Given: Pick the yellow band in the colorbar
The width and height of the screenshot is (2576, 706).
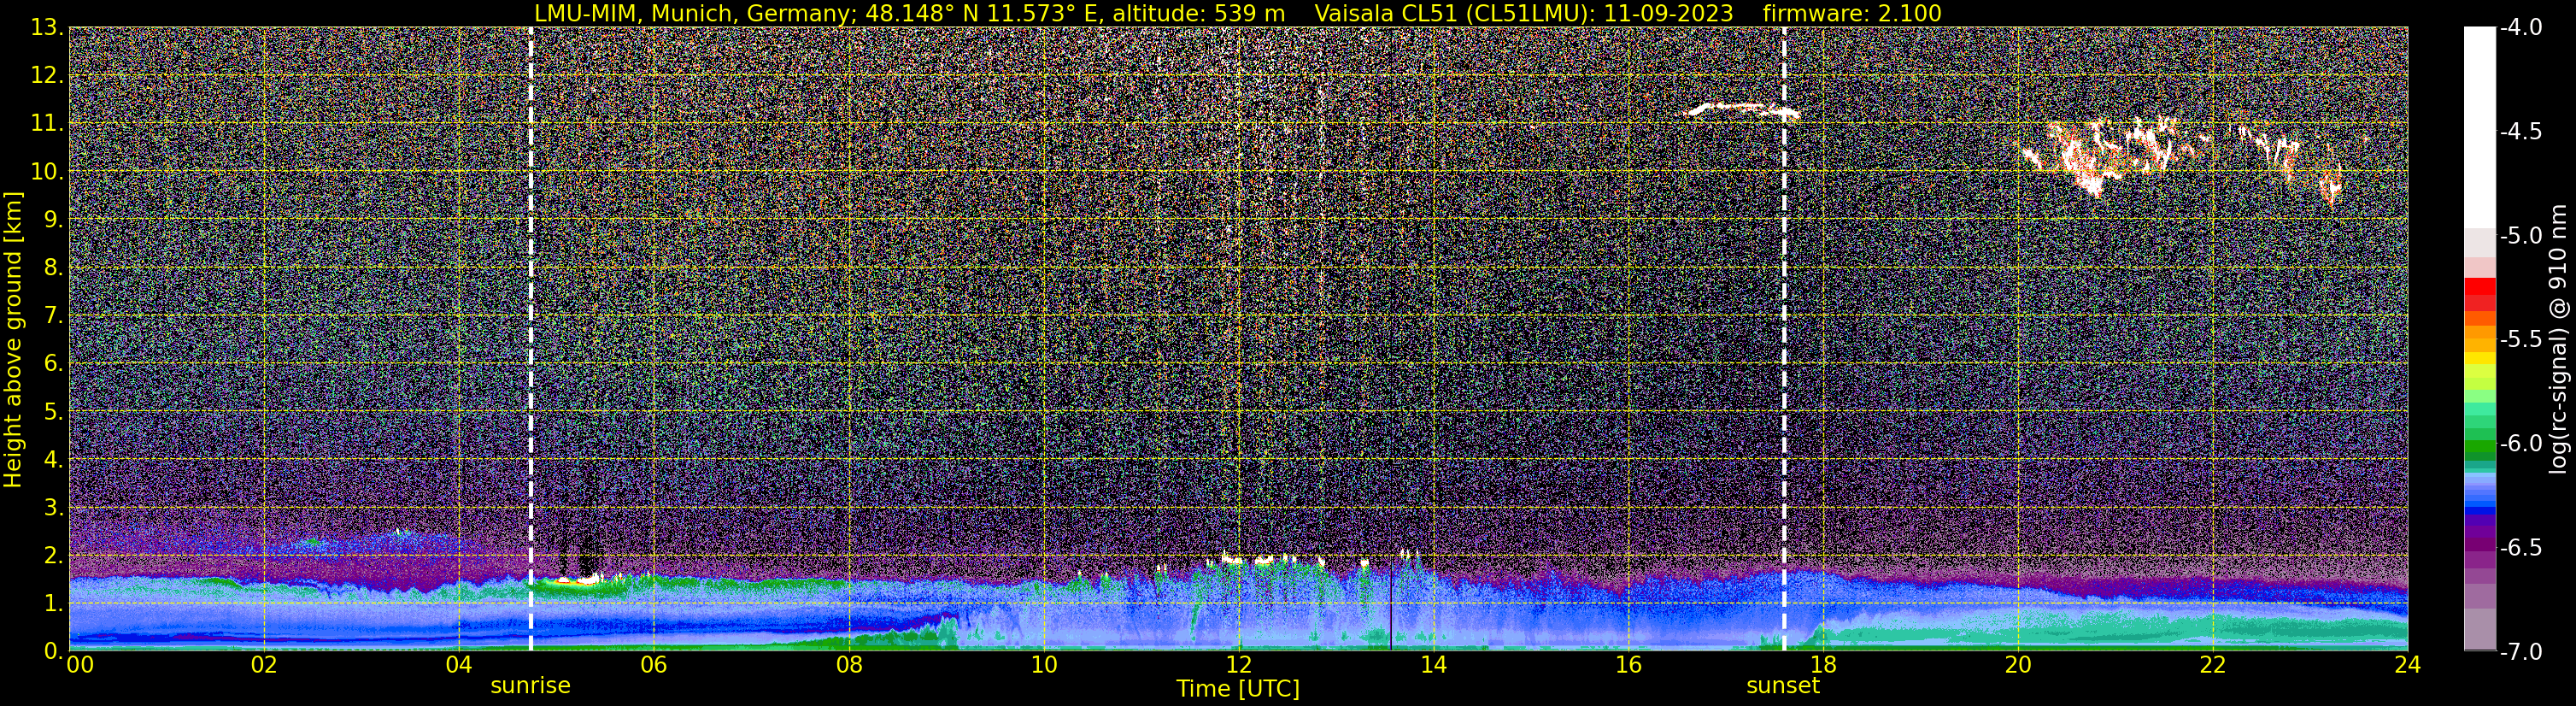Looking at the screenshot, I should pos(2480,358).
